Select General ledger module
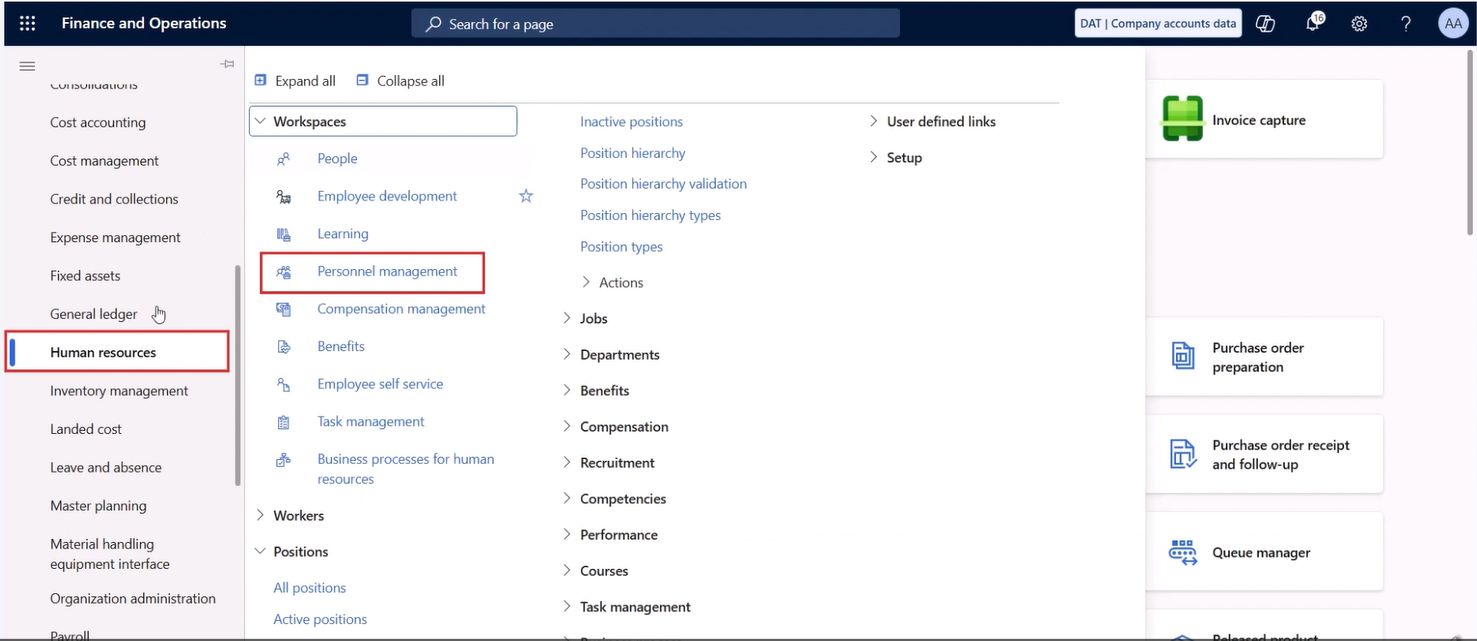The width and height of the screenshot is (1477, 641). [94, 314]
